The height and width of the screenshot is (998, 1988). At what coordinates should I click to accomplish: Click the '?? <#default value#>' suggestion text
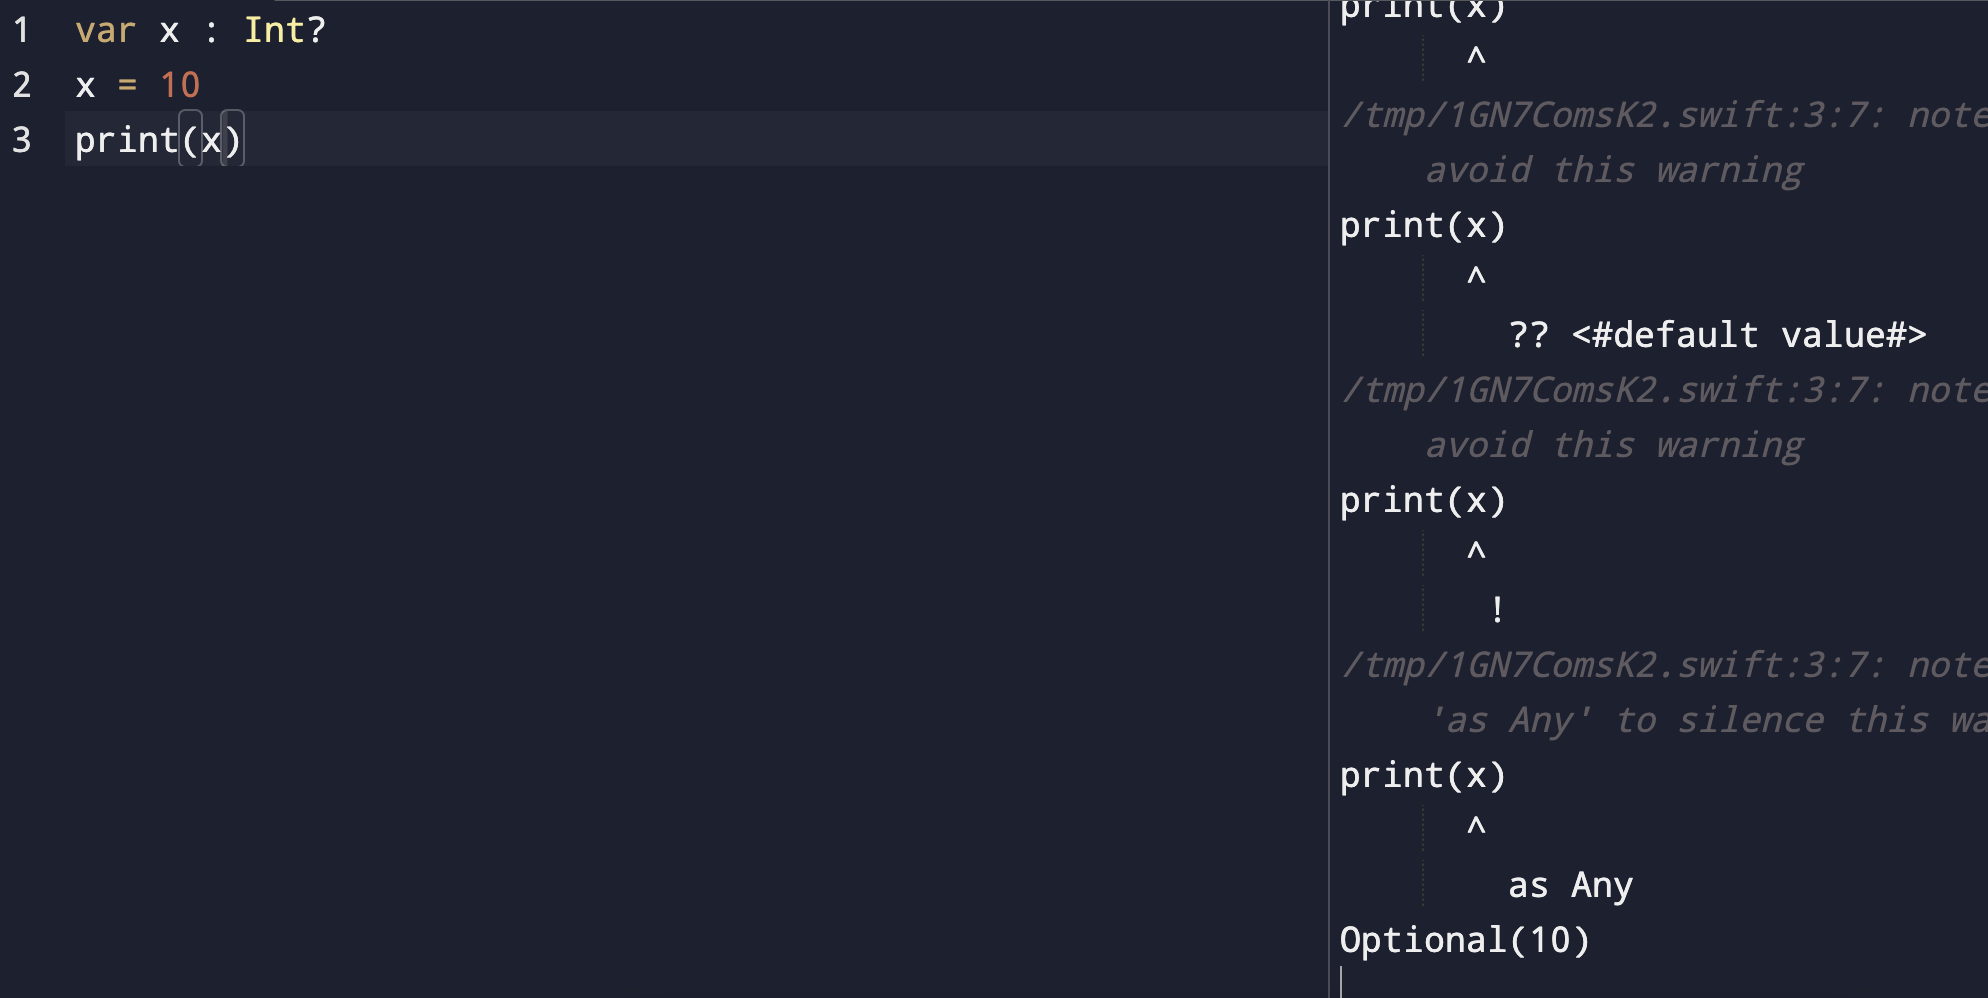coord(1717,335)
